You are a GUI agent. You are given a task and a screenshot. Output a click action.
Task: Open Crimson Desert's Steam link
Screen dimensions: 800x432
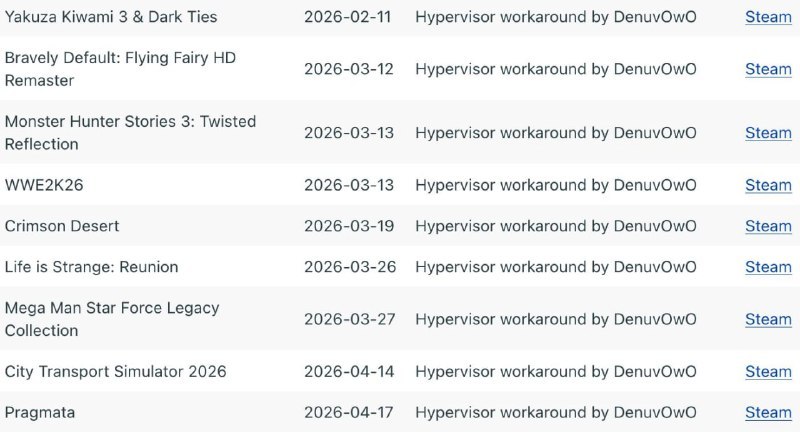pyautogui.click(x=768, y=226)
